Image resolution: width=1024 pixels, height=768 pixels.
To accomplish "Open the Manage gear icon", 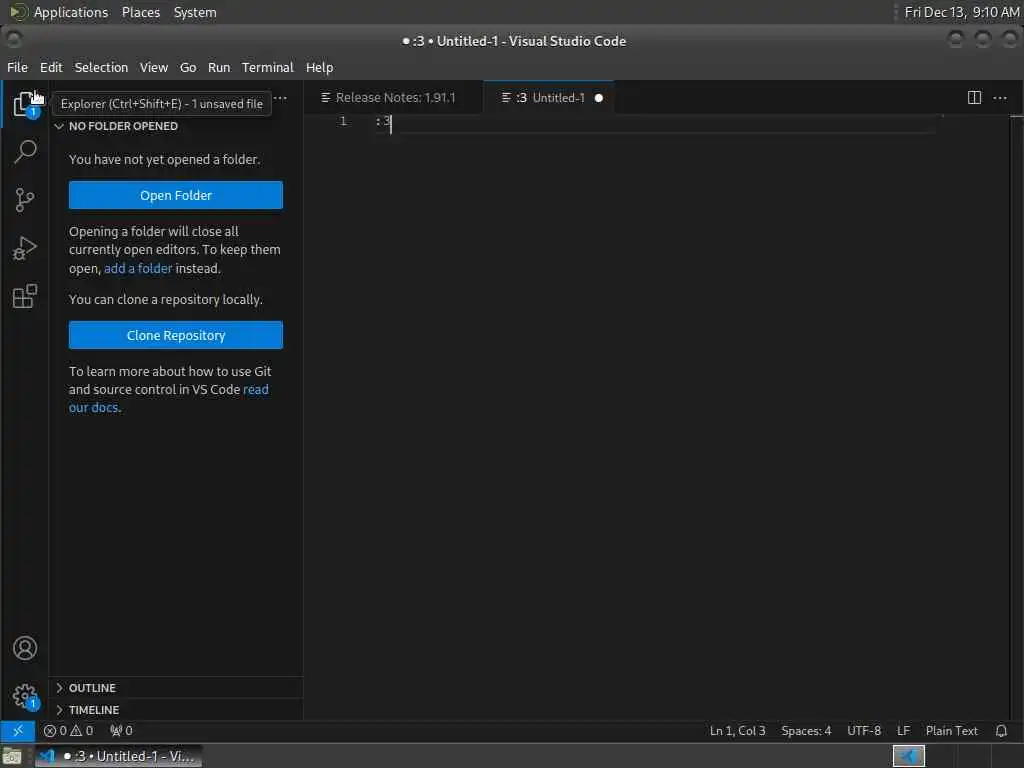I will click(x=25, y=696).
